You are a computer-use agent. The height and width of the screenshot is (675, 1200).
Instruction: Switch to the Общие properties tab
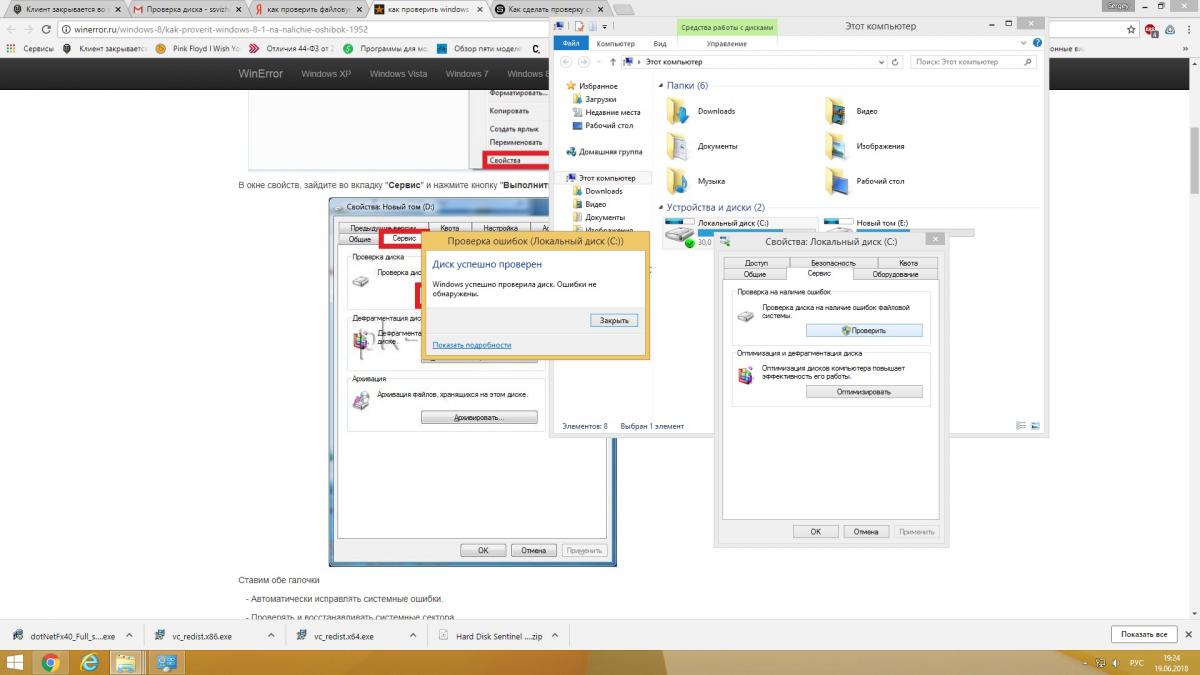pos(755,274)
